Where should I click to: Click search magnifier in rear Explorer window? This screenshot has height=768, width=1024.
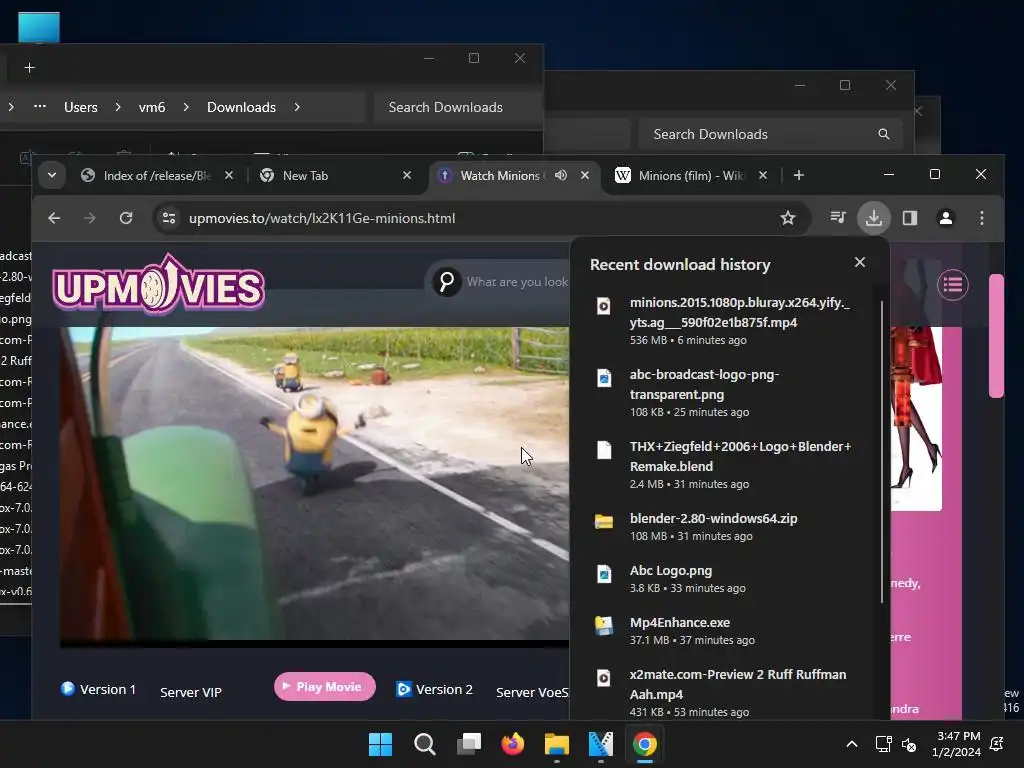pos(884,134)
